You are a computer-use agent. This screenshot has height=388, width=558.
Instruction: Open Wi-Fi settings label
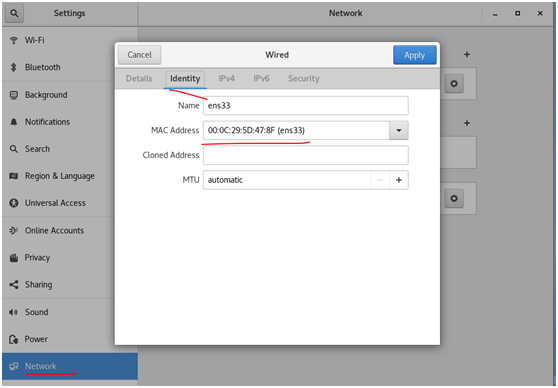(x=35, y=40)
